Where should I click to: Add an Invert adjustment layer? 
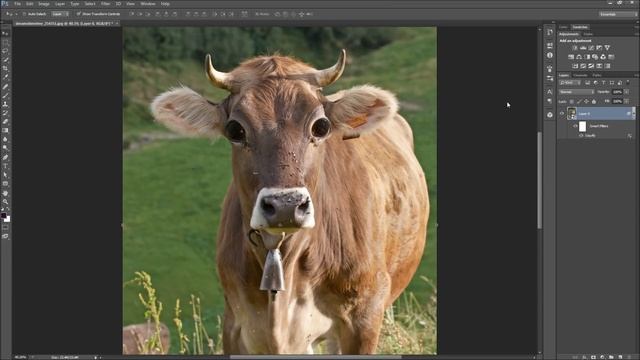coord(575,66)
